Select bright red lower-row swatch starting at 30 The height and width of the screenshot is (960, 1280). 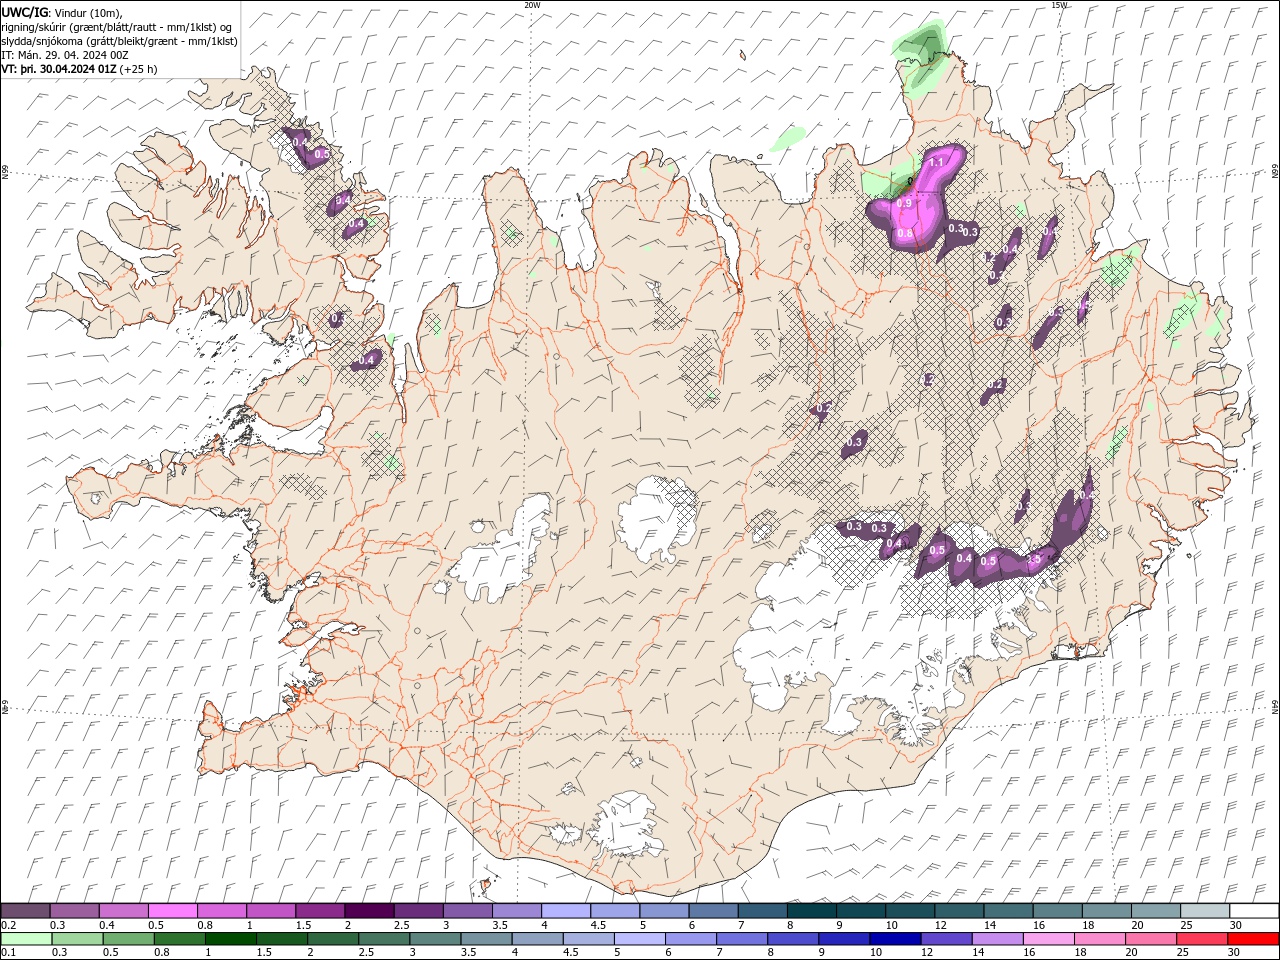coord(1252,939)
